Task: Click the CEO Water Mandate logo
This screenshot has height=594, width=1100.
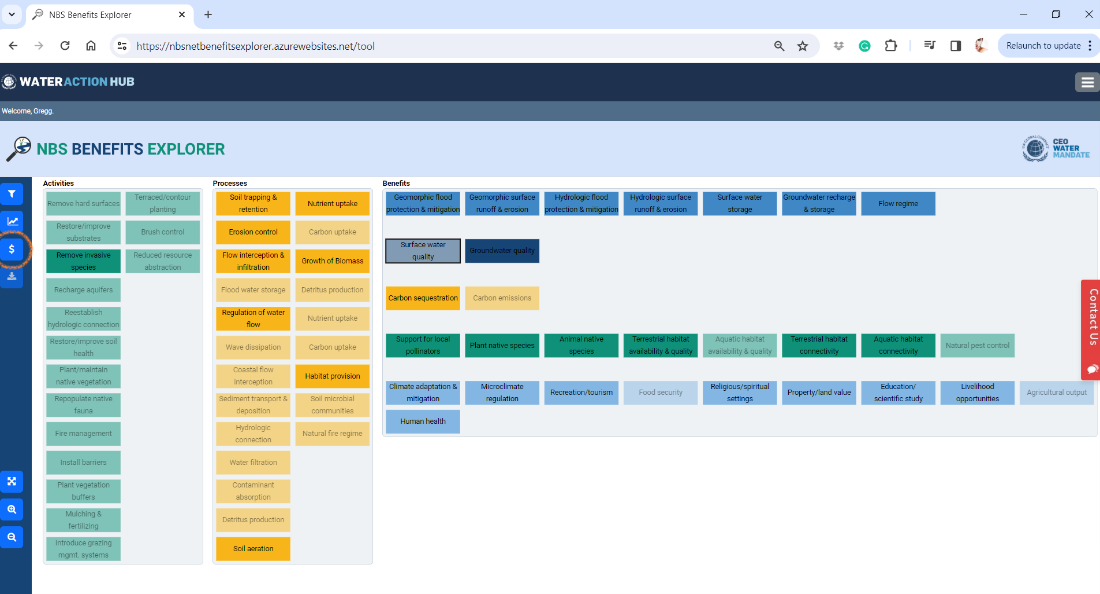Action: [1056, 149]
